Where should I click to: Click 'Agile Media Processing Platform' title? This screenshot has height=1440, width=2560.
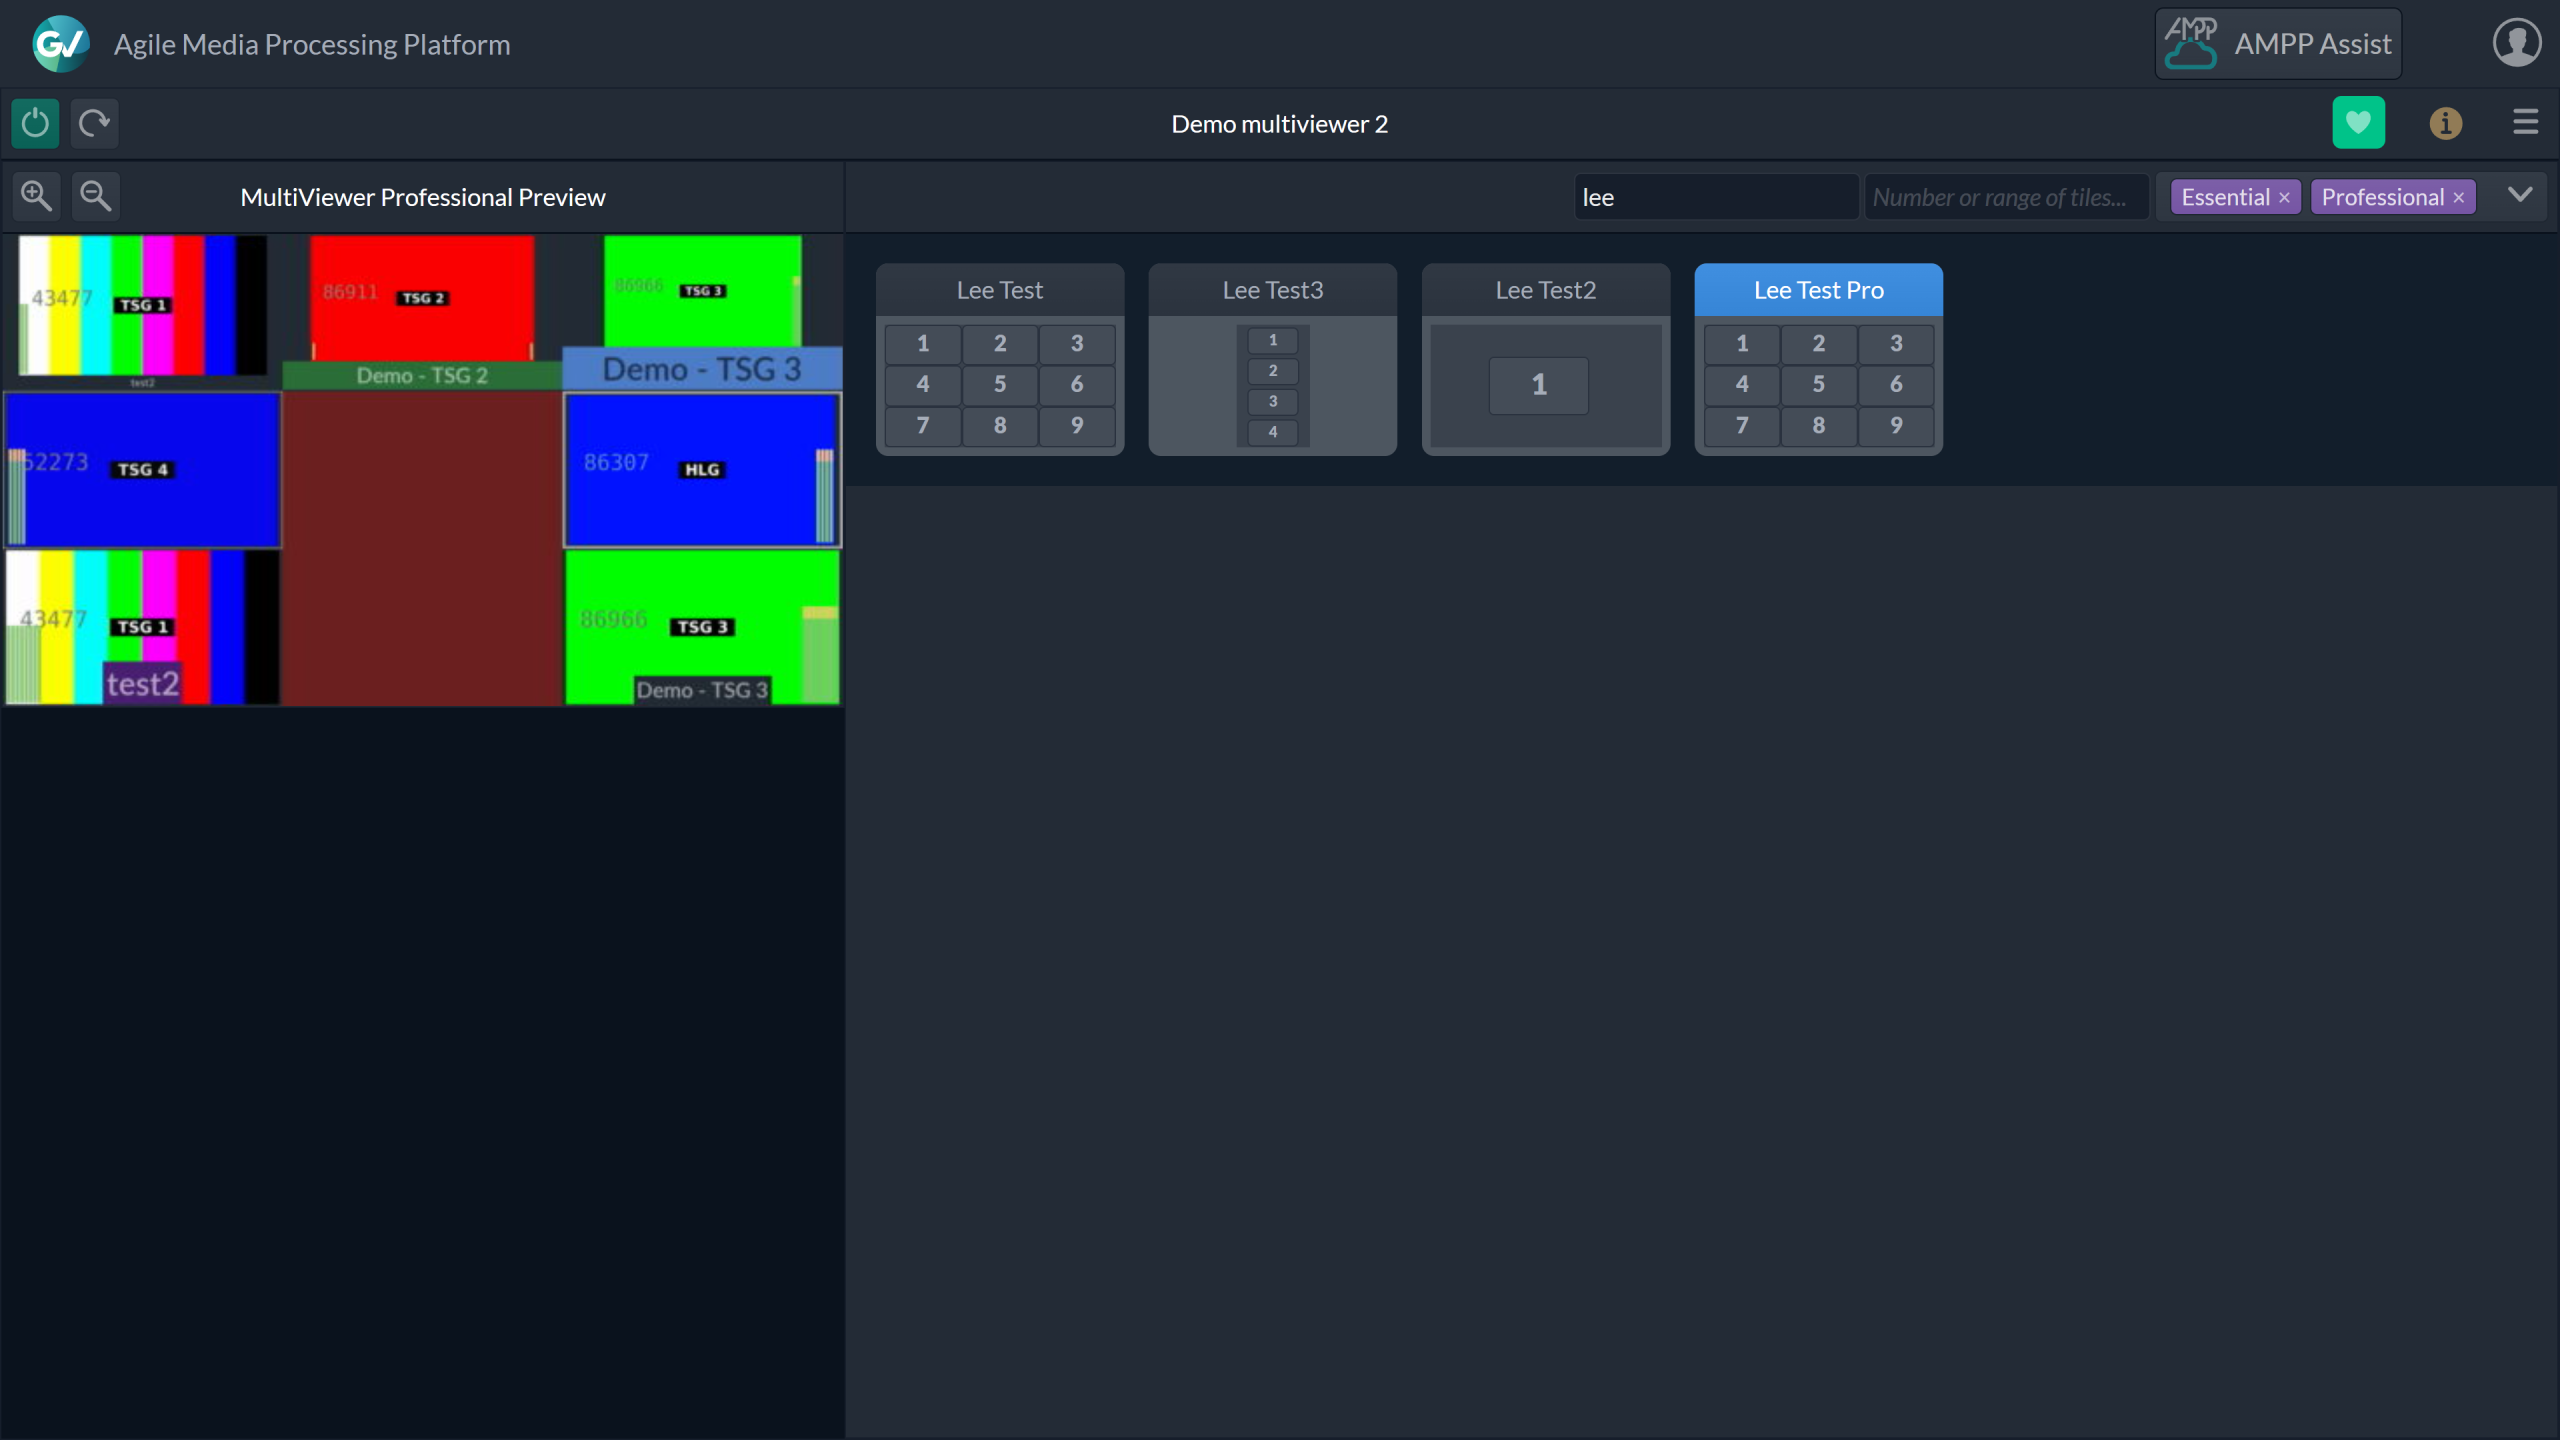click(x=312, y=45)
